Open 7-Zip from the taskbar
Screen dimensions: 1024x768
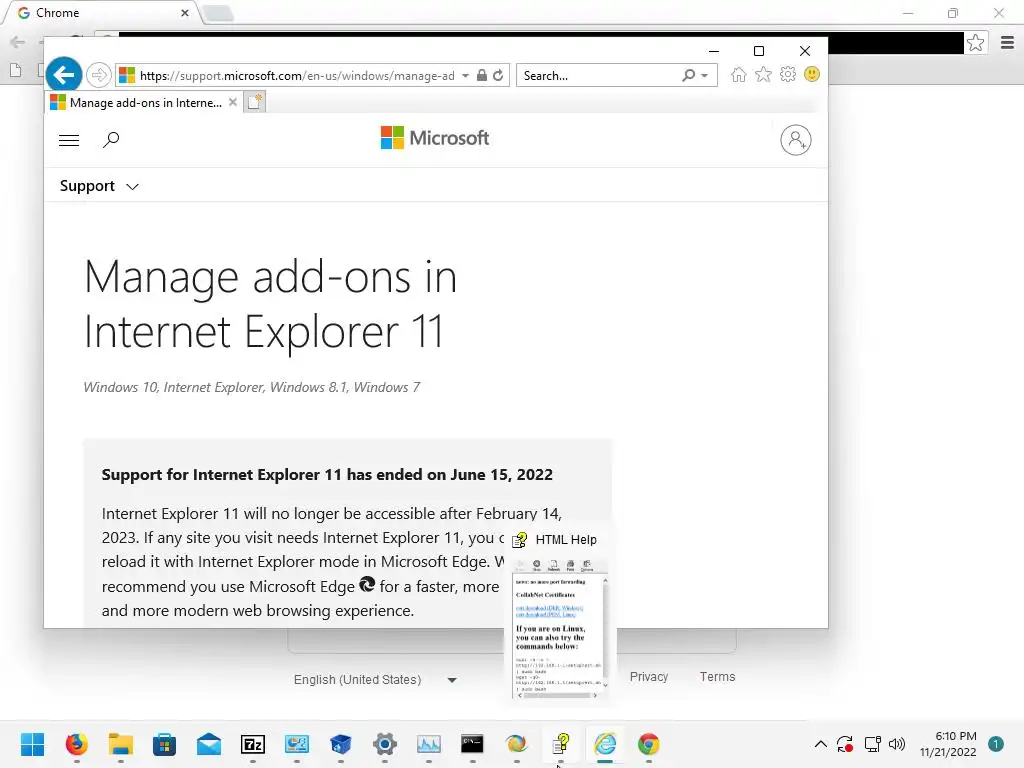(x=253, y=744)
